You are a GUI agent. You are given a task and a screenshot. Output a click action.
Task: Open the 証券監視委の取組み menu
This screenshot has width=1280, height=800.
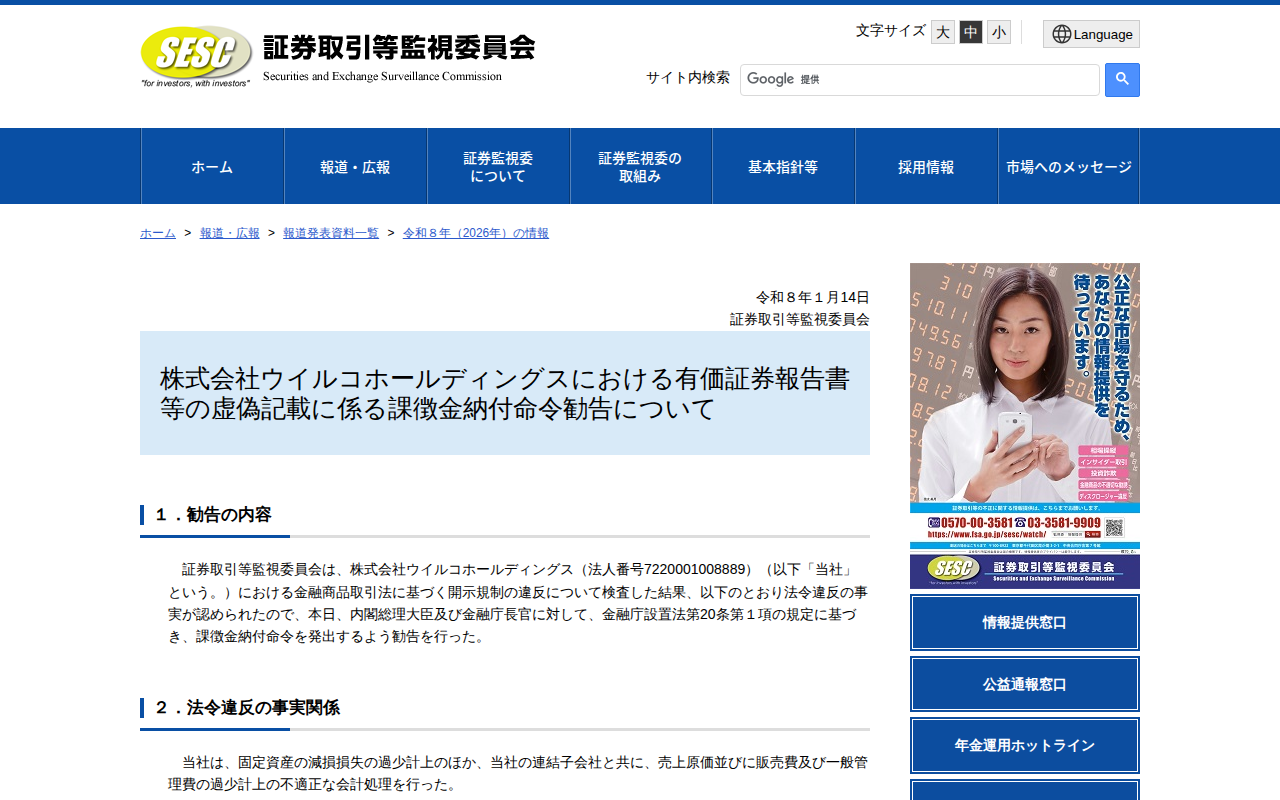pos(641,166)
